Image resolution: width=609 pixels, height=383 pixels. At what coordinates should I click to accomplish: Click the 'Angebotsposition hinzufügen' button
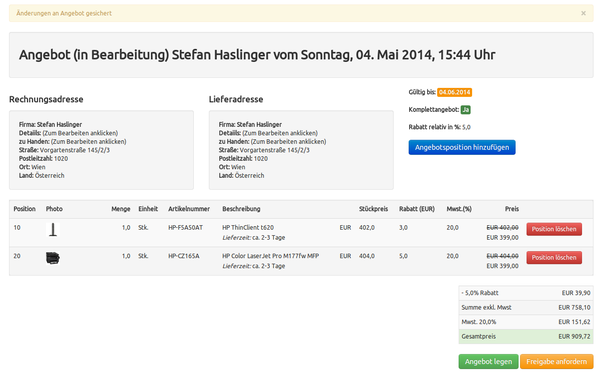pyautogui.click(x=462, y=148)
